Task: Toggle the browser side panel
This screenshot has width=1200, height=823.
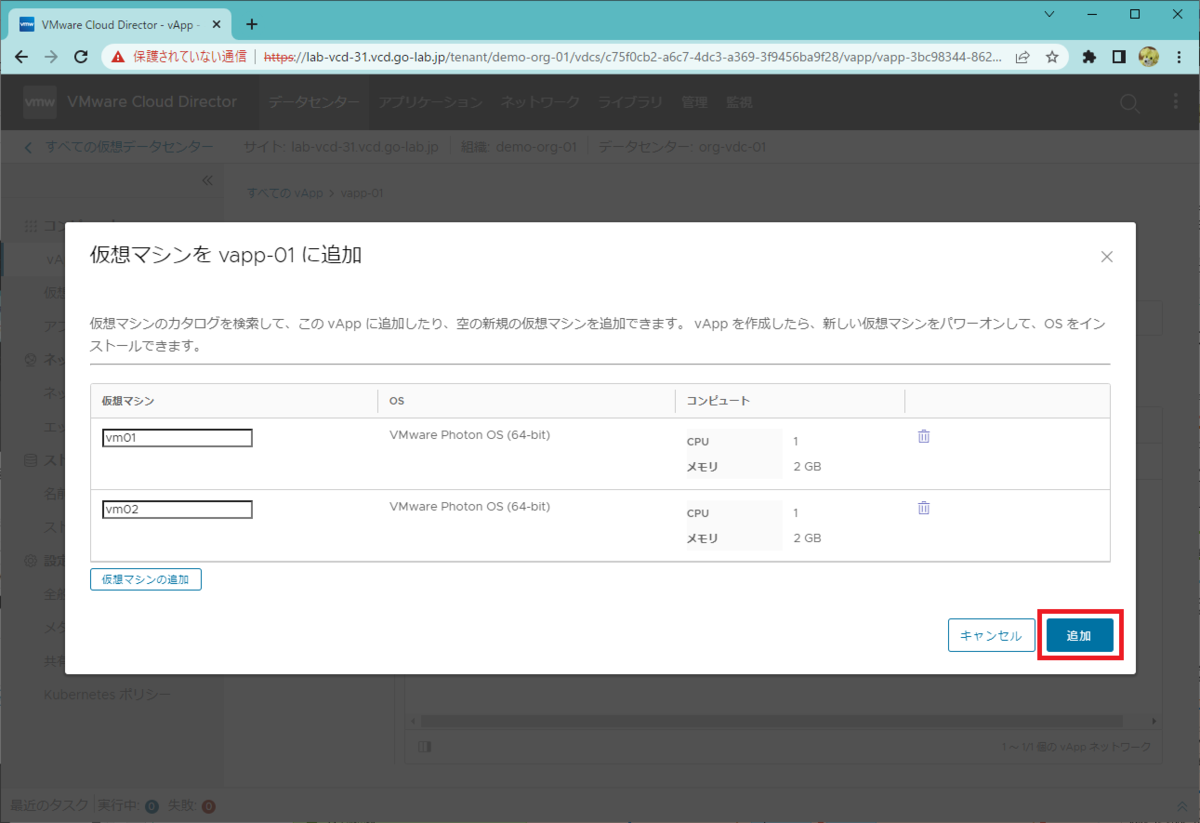Action: [1119, 57]
